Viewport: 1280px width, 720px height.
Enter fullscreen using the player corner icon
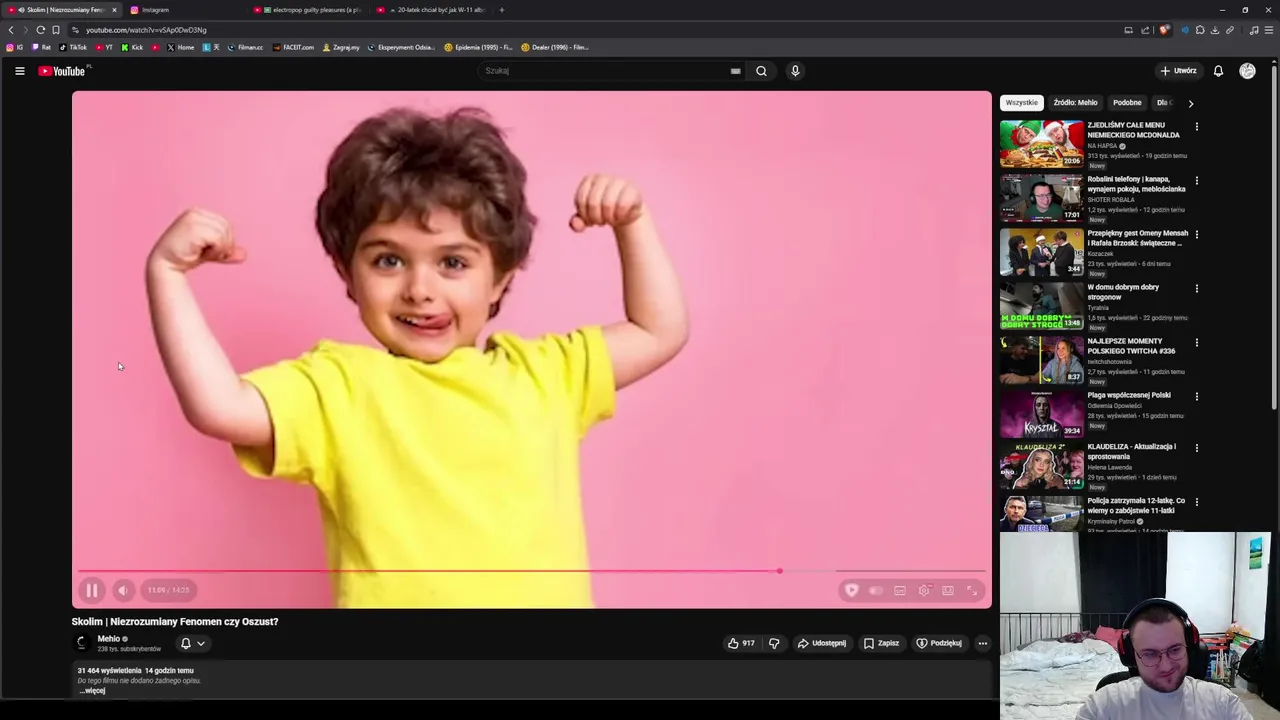point(972,591)
